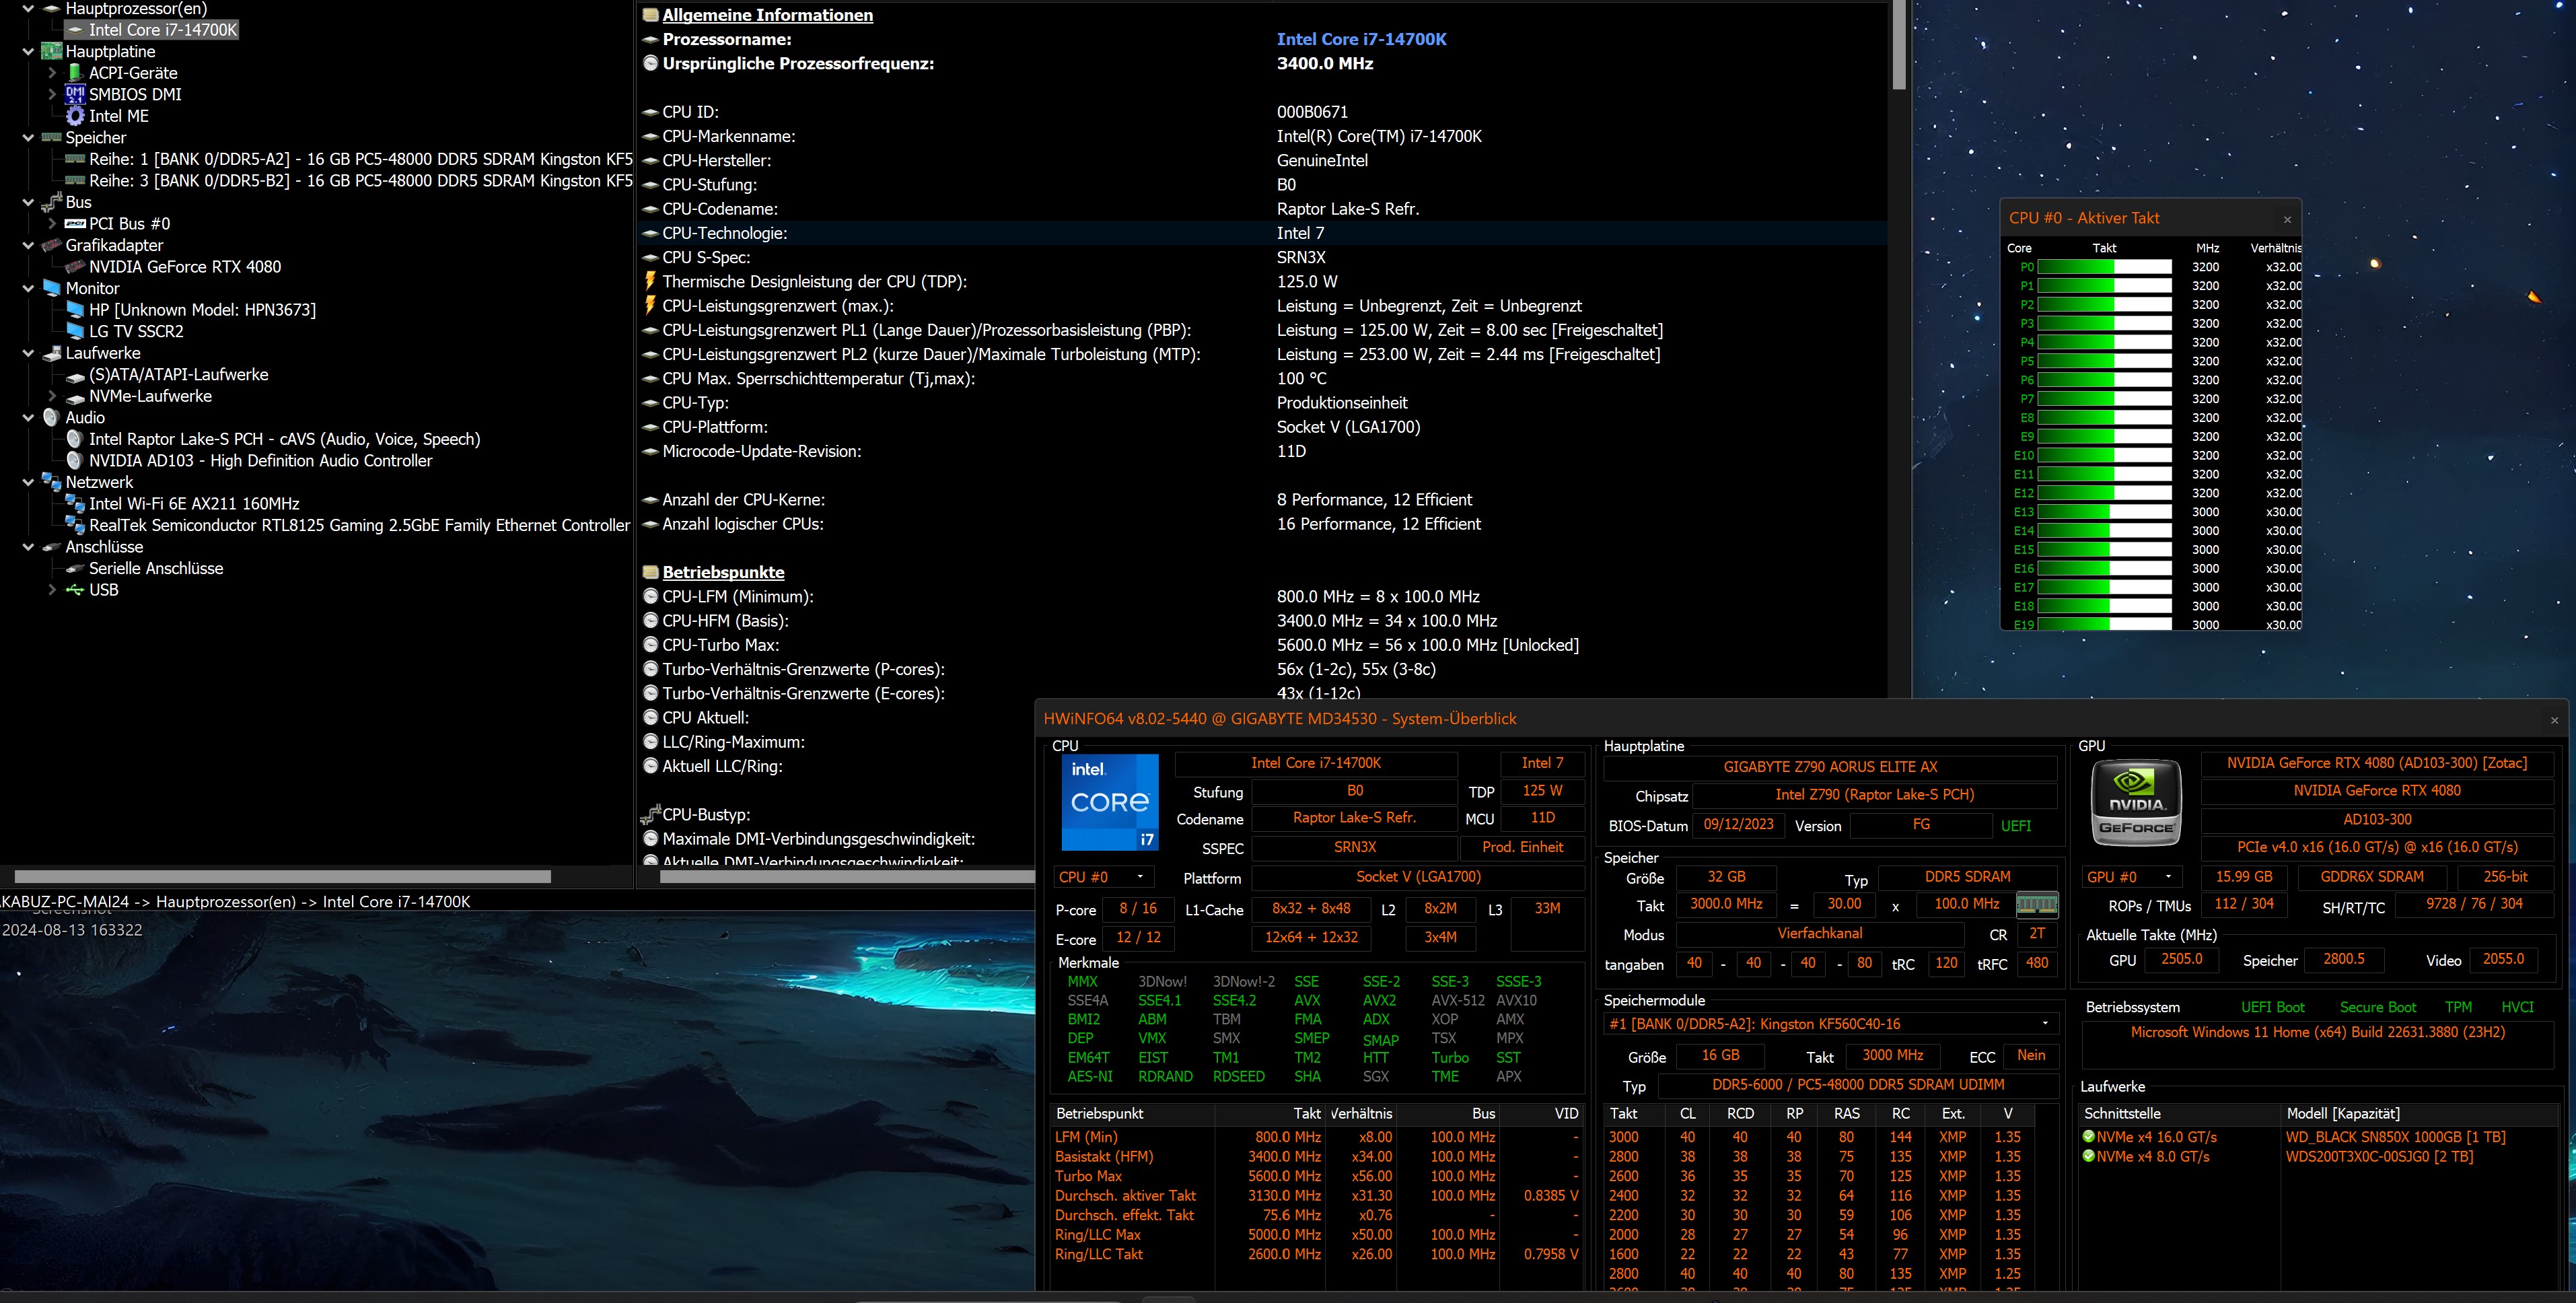The height and width of the screenshot is (1303, 2576).
Task: Click GIGABYTE Z790 AORUS ELITE AX field
Action: point(1830,767)
